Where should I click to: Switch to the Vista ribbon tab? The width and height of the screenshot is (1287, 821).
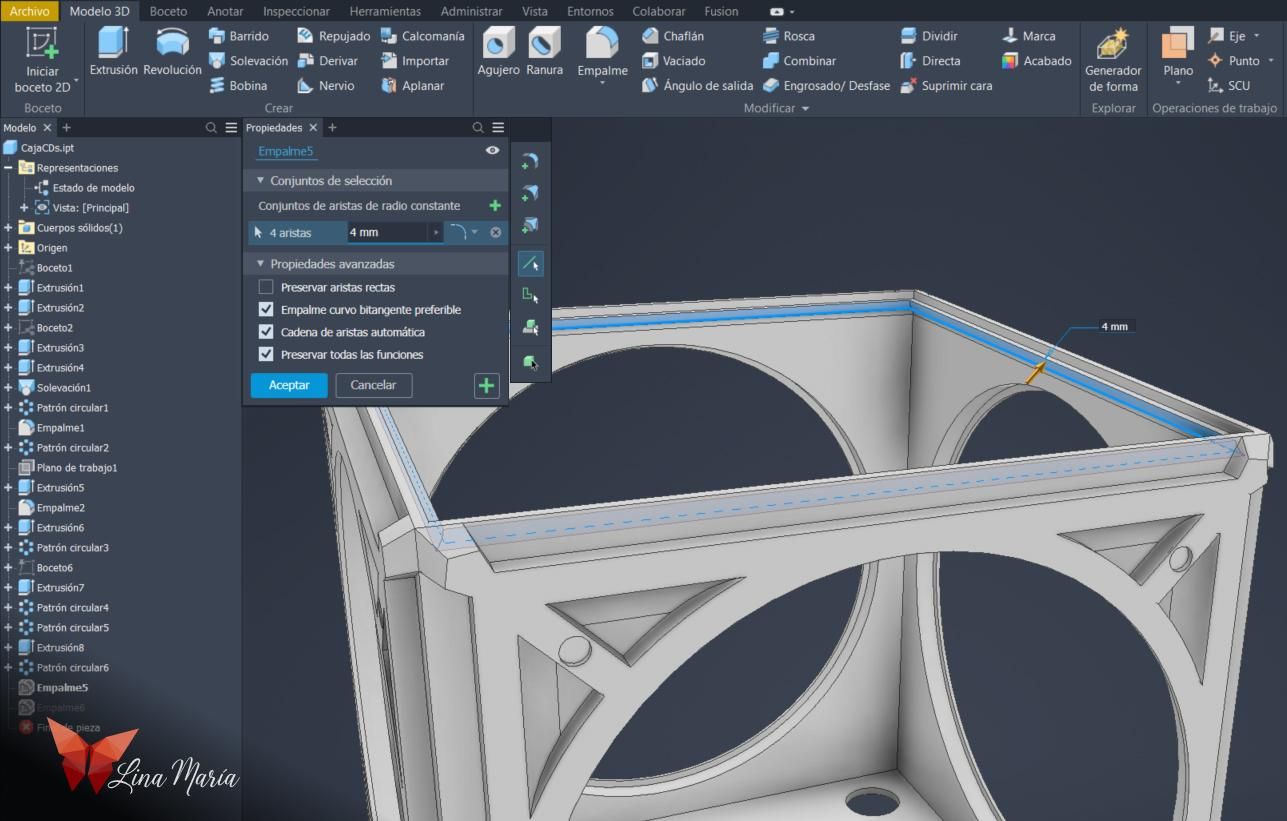pos(535,11)
